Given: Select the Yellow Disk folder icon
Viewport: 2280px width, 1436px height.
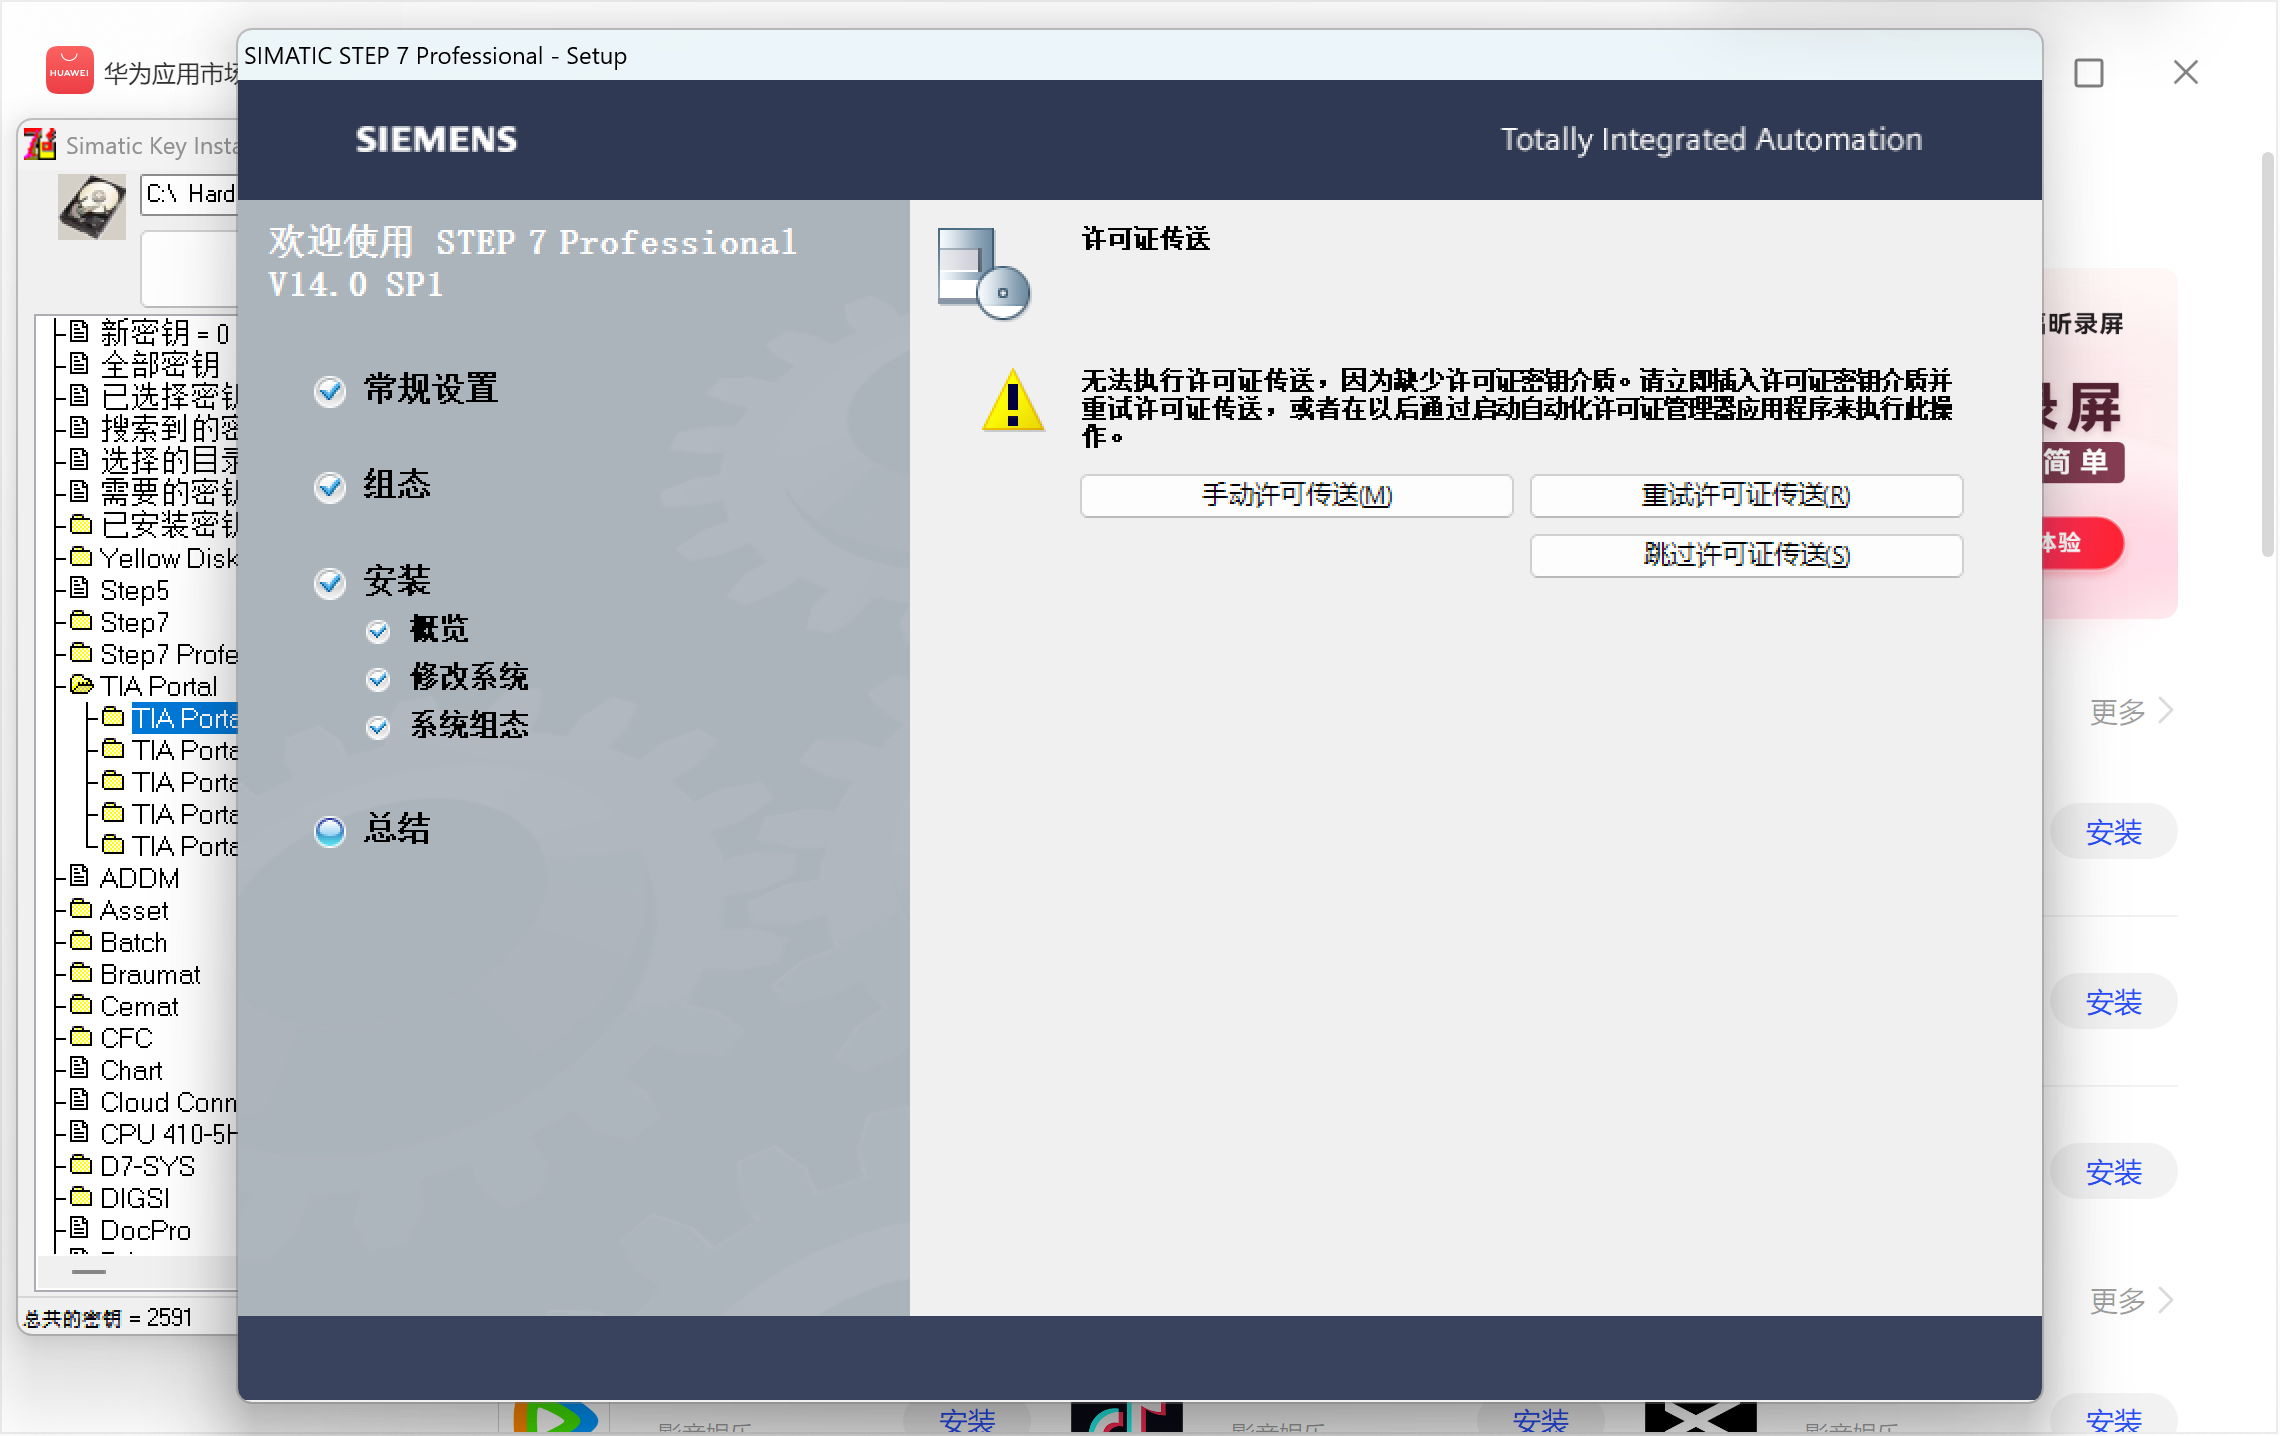Looking at the screenshot, I should 81,557.
